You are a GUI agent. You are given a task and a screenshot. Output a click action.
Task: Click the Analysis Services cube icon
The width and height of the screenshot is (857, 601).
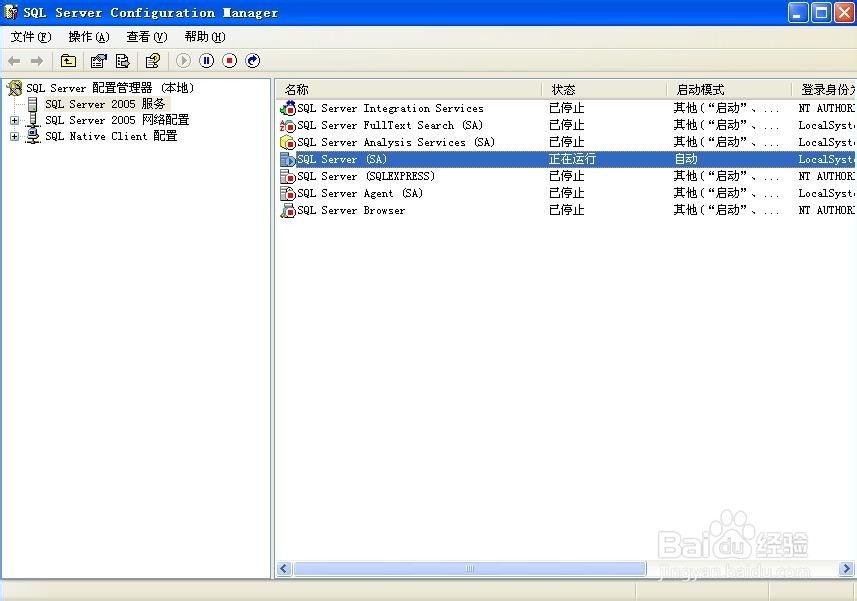287,143
